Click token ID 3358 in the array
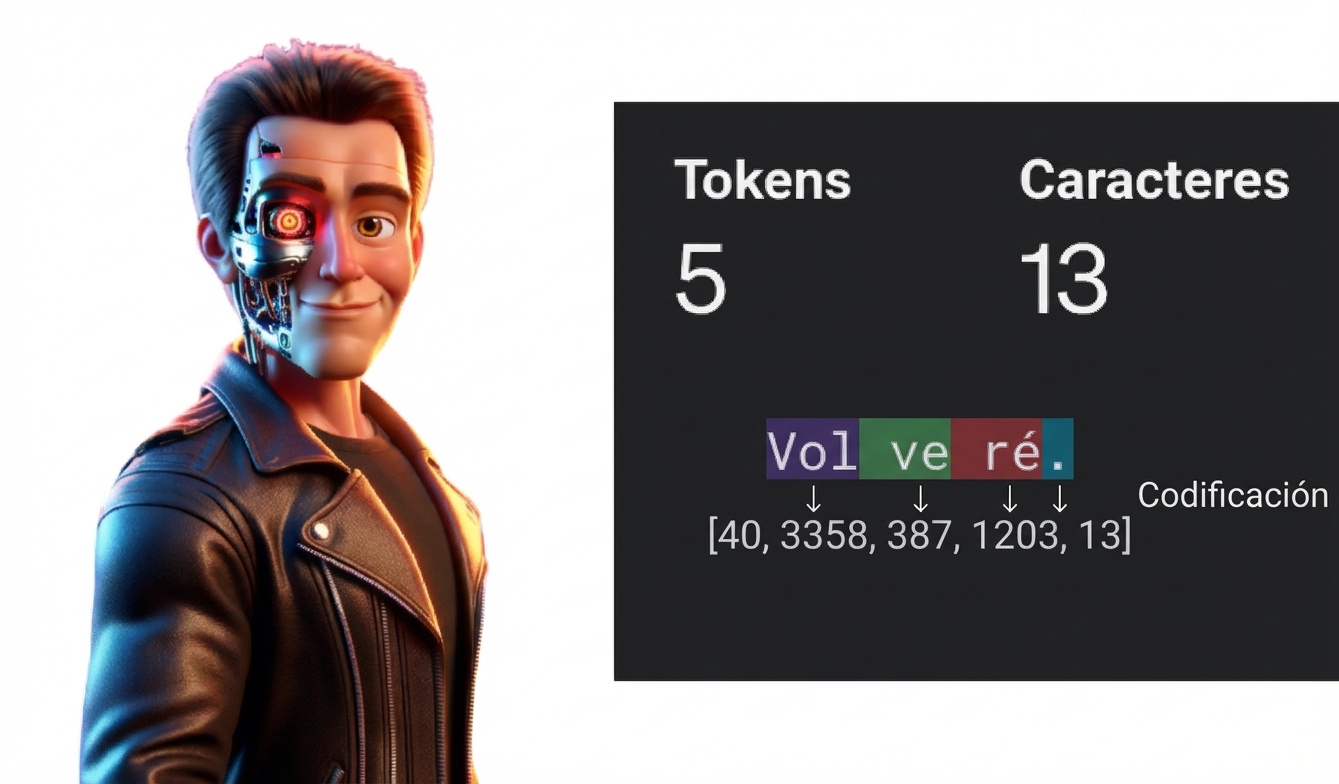Image resolution: width=1339 pixels, height=784 pixels. [823, 537]
